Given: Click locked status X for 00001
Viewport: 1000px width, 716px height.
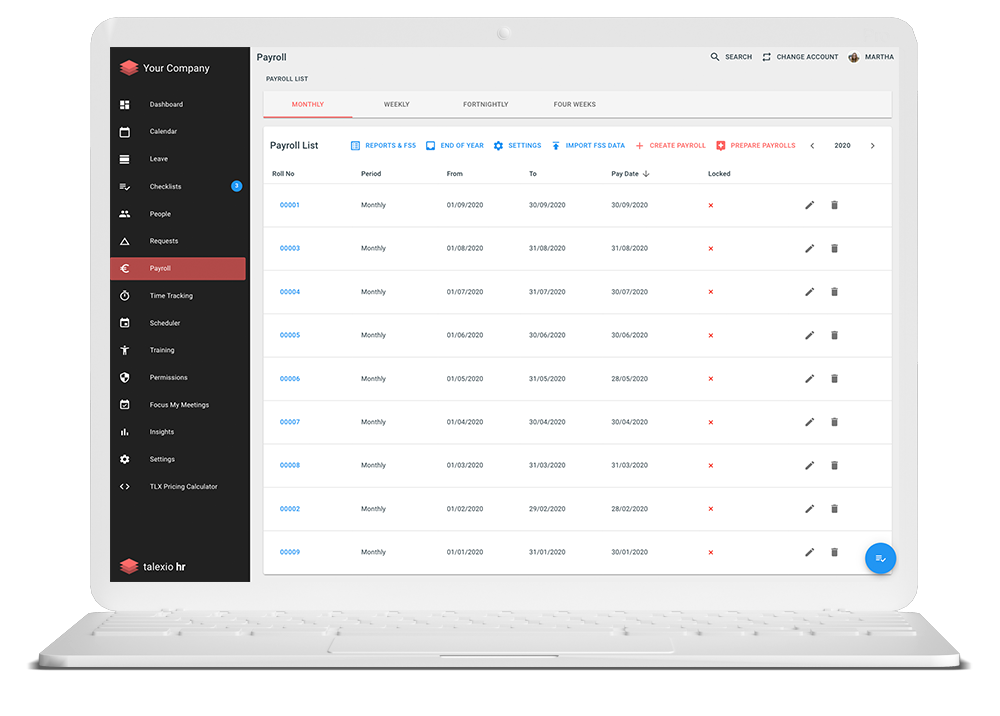Looking at the screenshot, I should (x=710, y=205).
